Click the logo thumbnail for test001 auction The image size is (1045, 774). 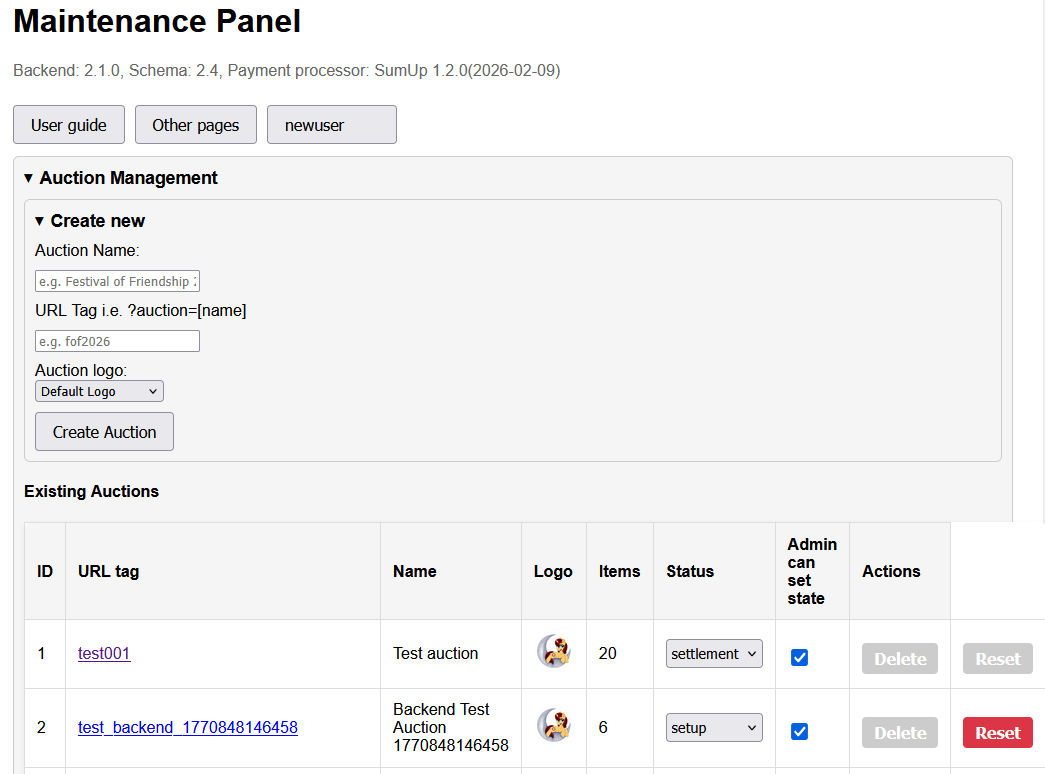pyautogui.click(x=553, y=652)
